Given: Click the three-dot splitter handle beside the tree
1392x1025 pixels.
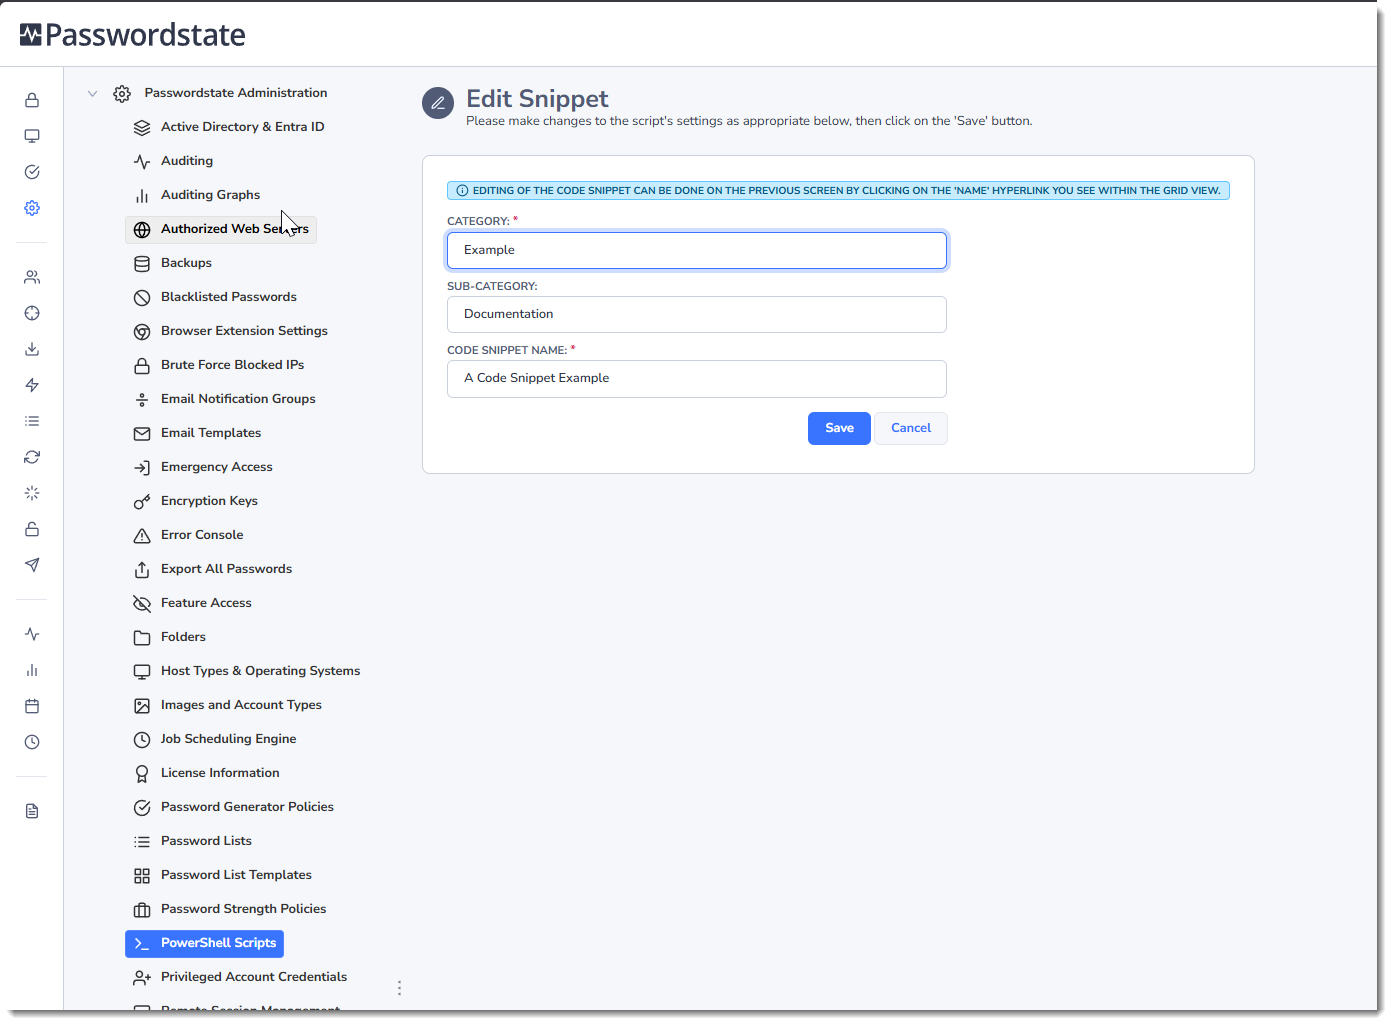Looking at the screenshot, I should 399,988.
